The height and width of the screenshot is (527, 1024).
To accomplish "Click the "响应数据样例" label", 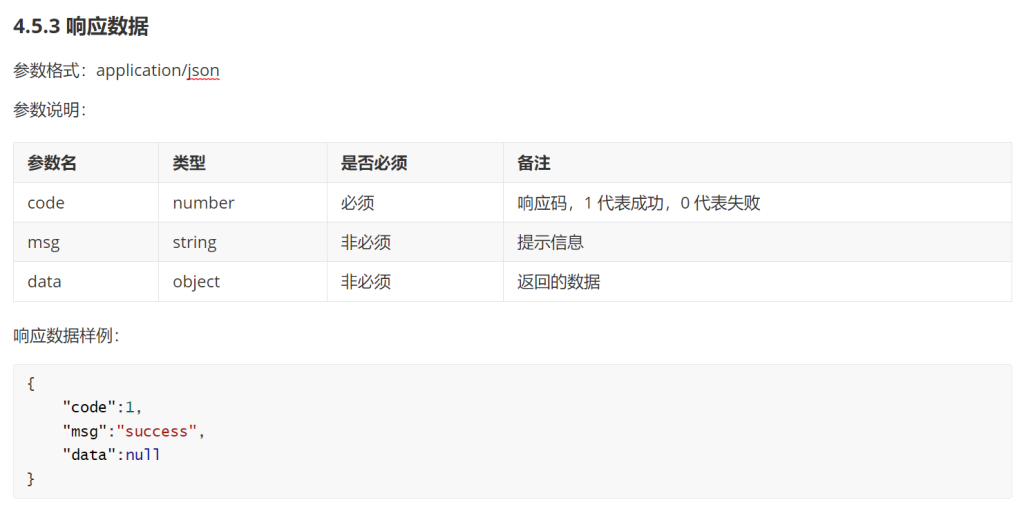I will (x=66, y=336).
